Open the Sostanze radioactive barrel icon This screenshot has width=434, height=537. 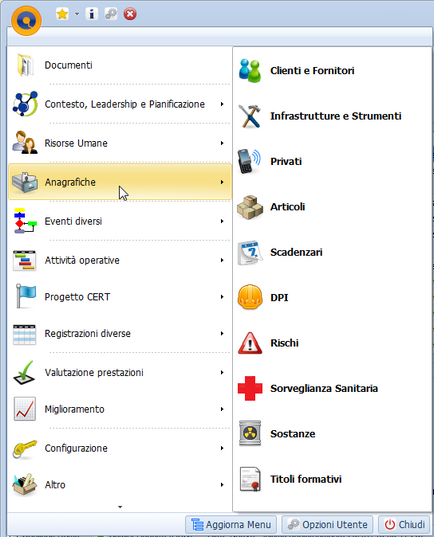(x=250, y=434)
